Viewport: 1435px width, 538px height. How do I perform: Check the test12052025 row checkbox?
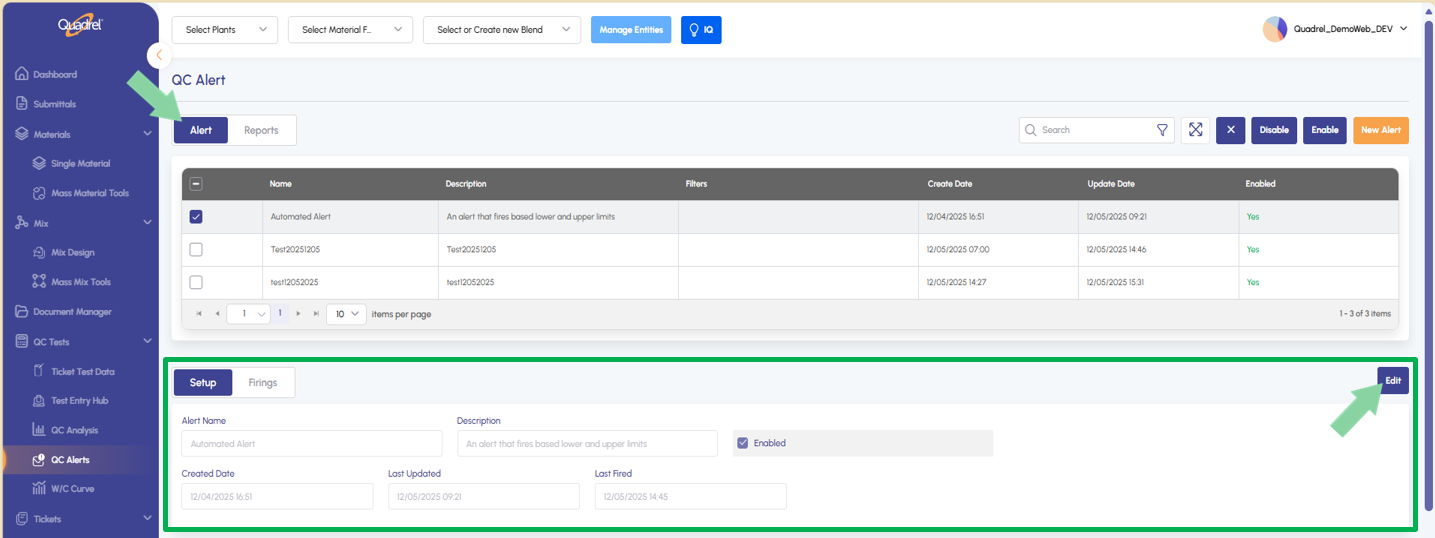(x=196, y=282)
